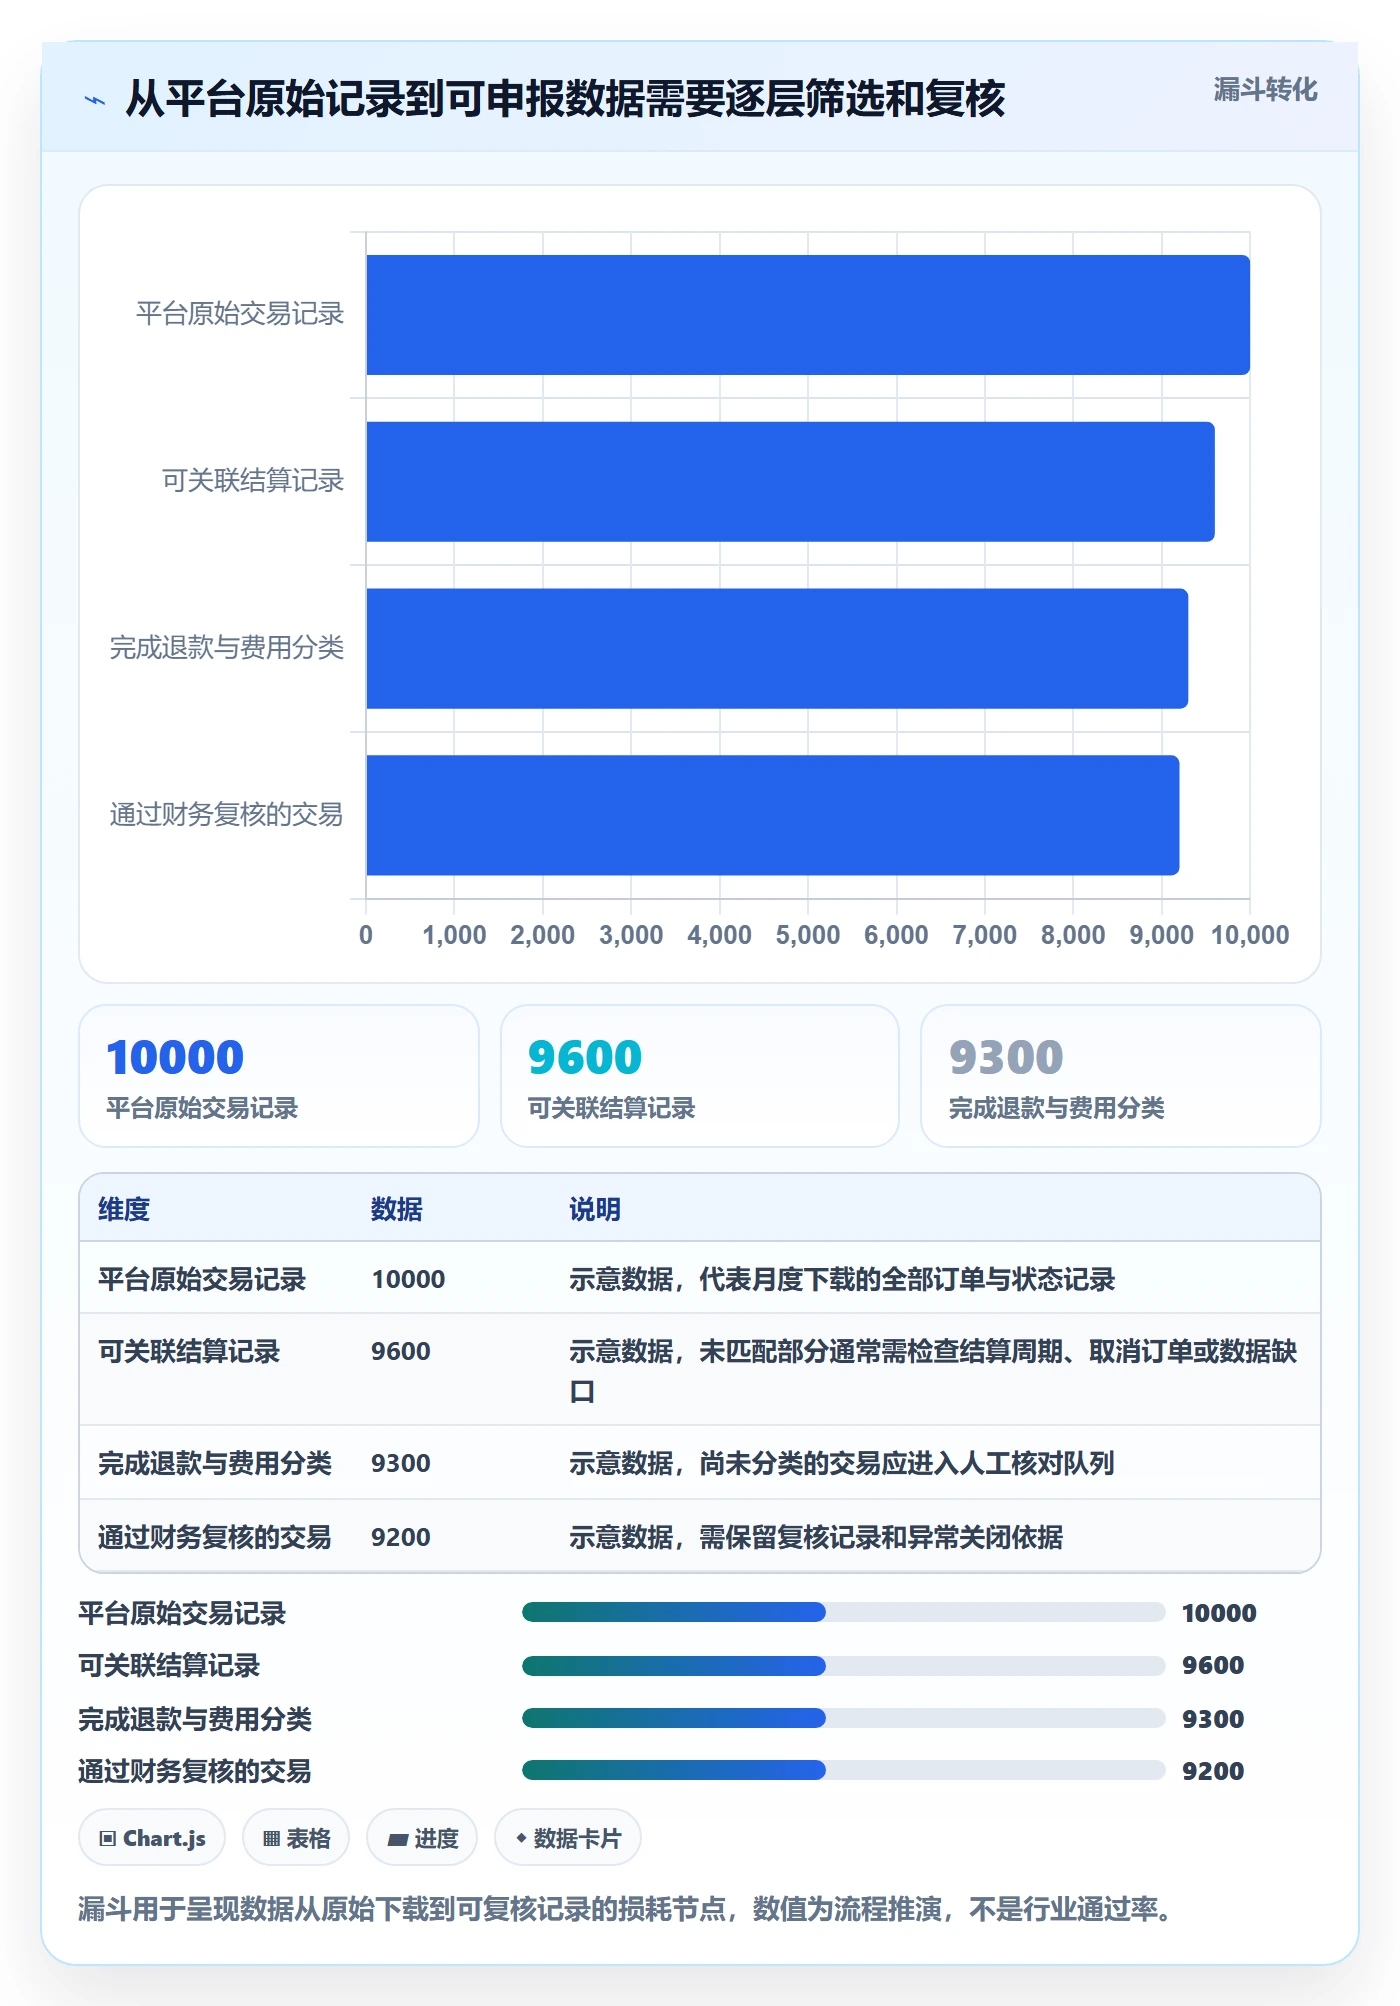Click the 通过财务复核的交易 bar in chart
This screenshot has height=2006, width=1400.
click(773, 815)
